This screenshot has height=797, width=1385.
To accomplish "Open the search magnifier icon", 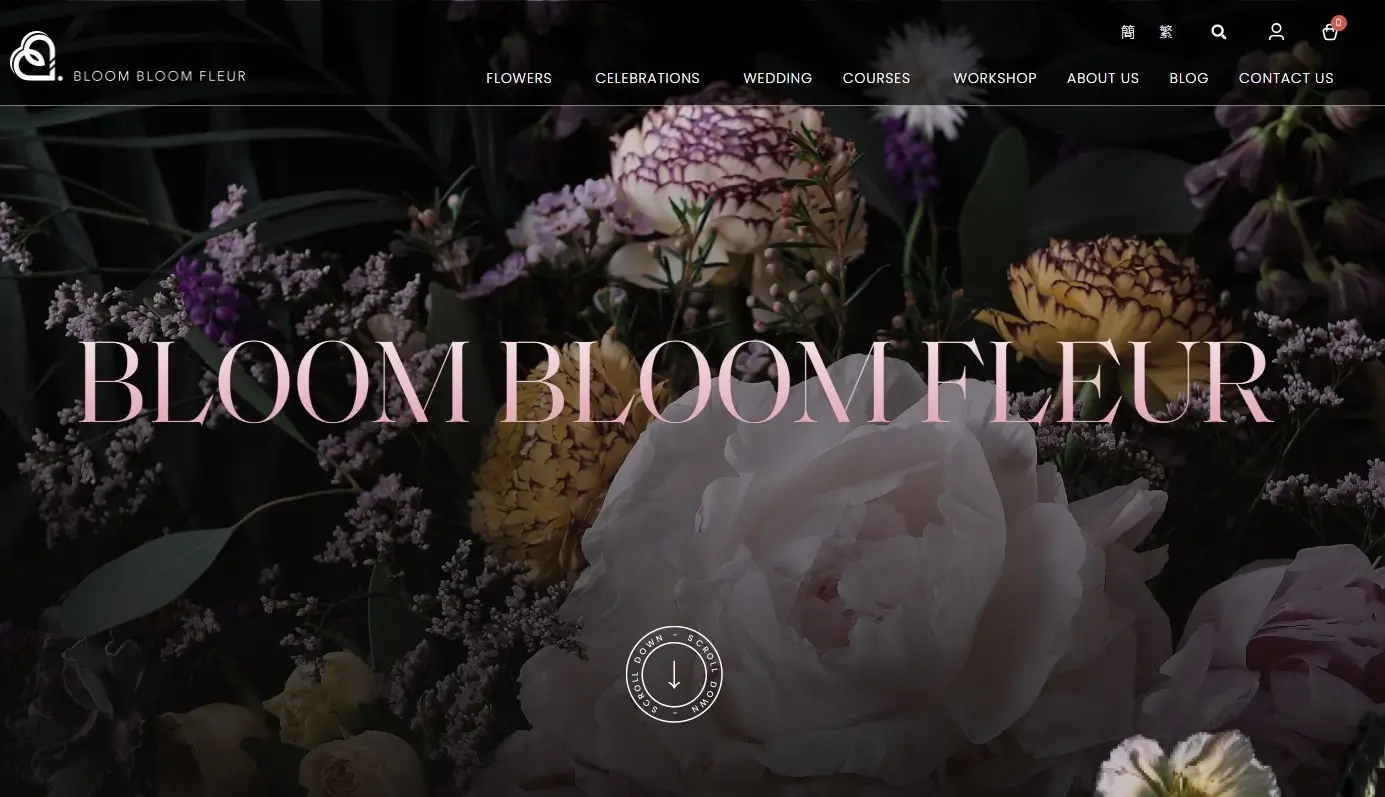I will tap(1218, 32).
